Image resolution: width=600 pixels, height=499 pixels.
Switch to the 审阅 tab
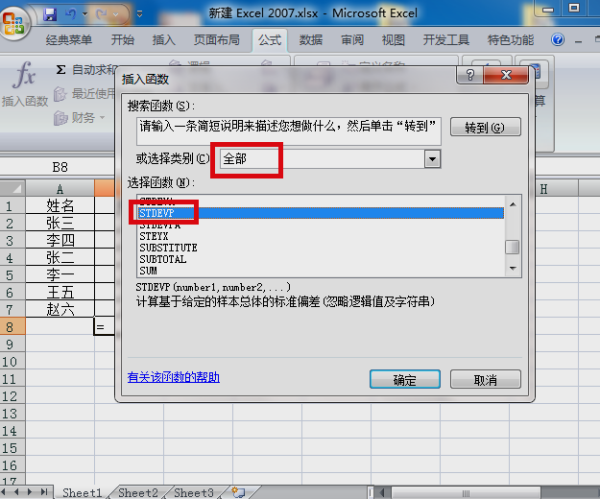pyautogui.click(x=352, y=40)
